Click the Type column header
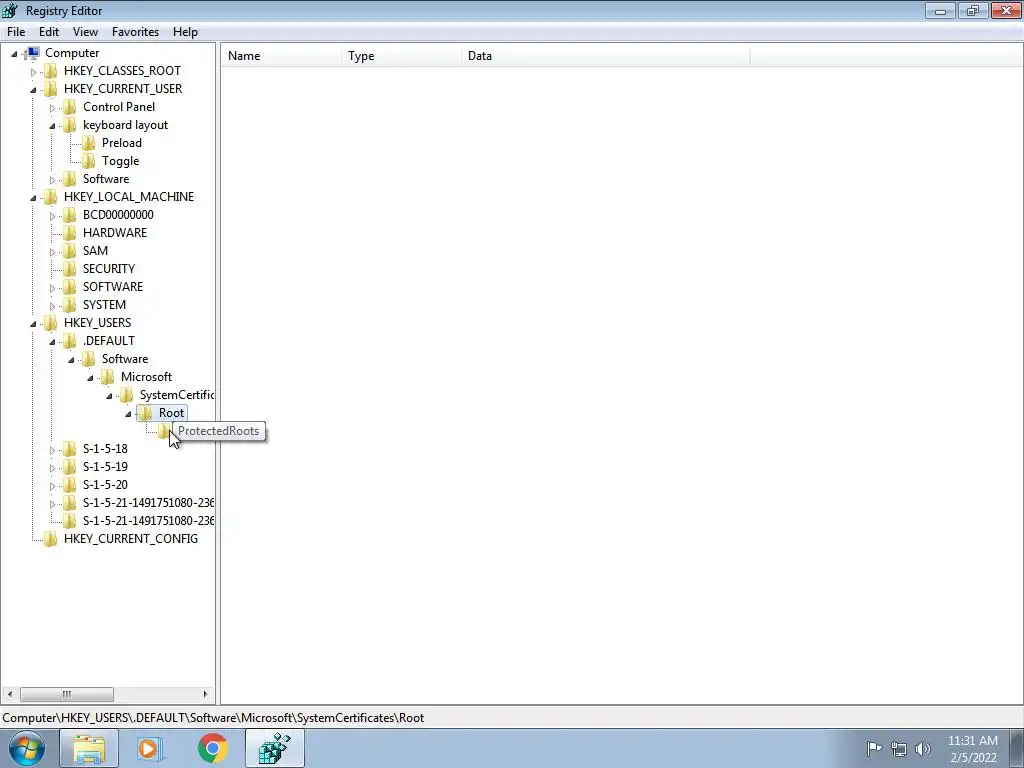 (402, 56)
